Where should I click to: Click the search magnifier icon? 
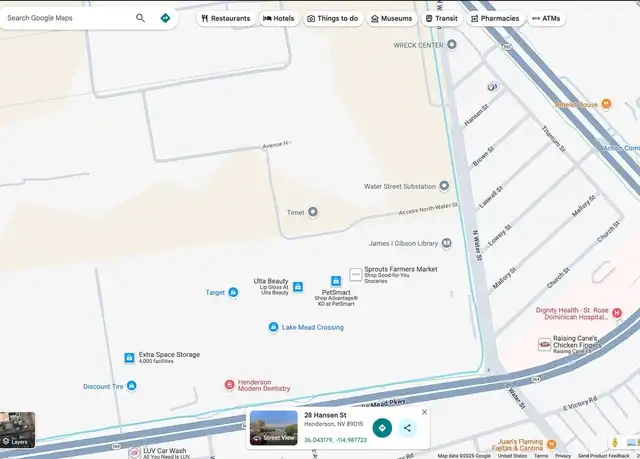click(x=140, y=18)
